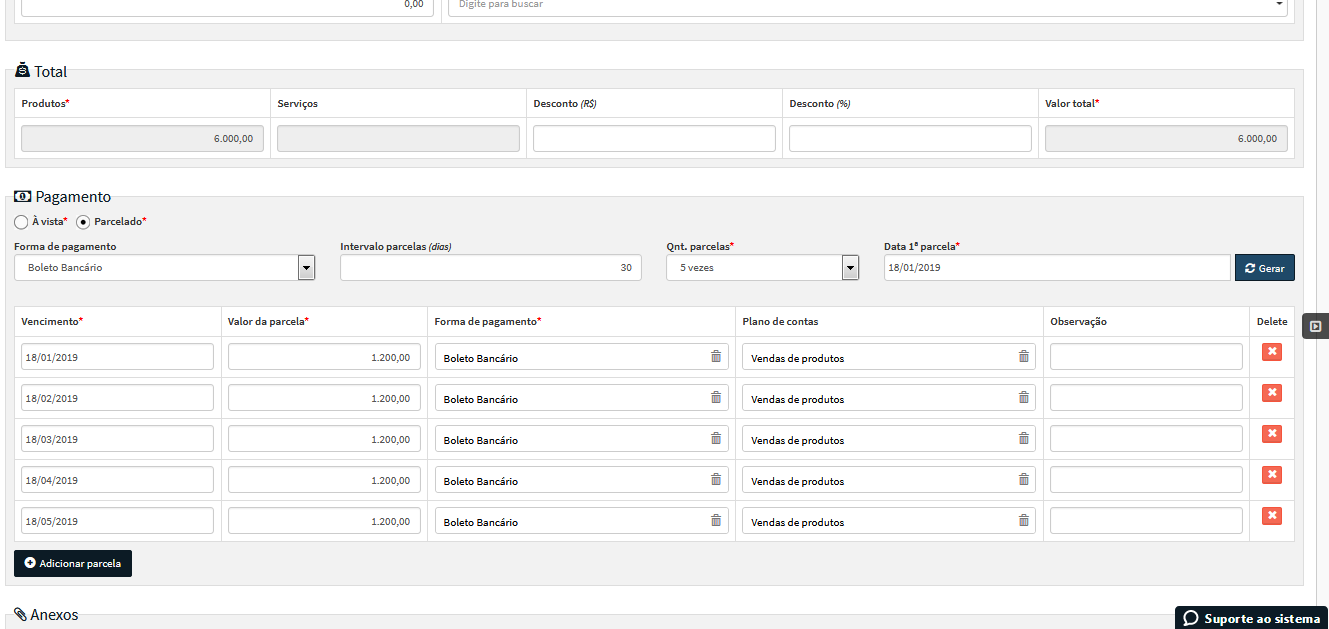Click the Adicionar parcela button

(73, 563)
